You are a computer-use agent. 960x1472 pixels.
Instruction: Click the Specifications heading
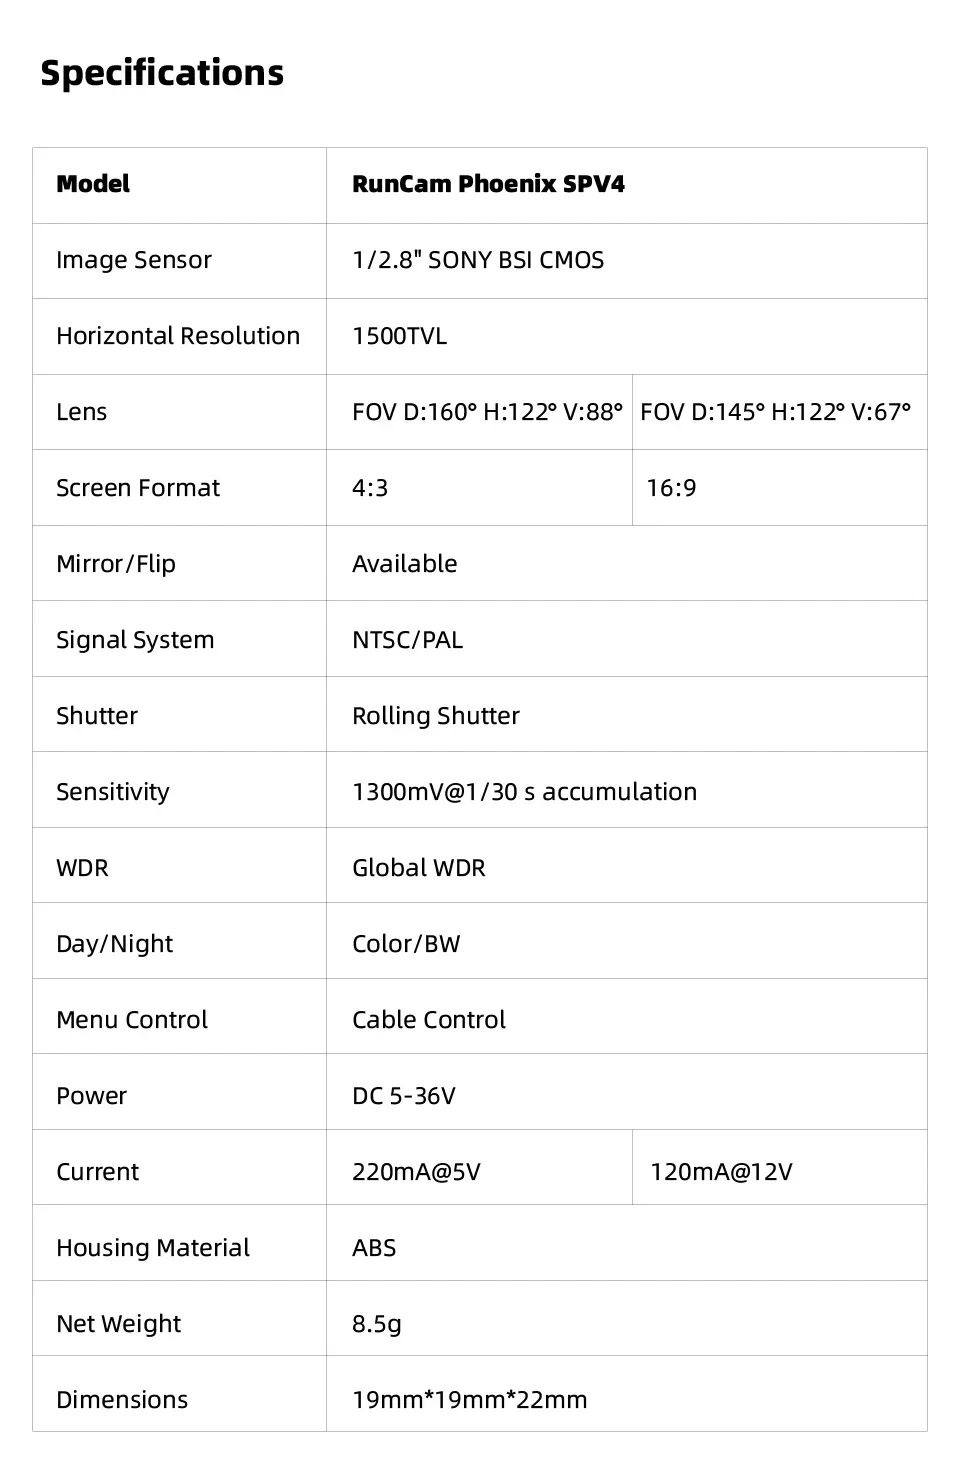pos(162,73)
